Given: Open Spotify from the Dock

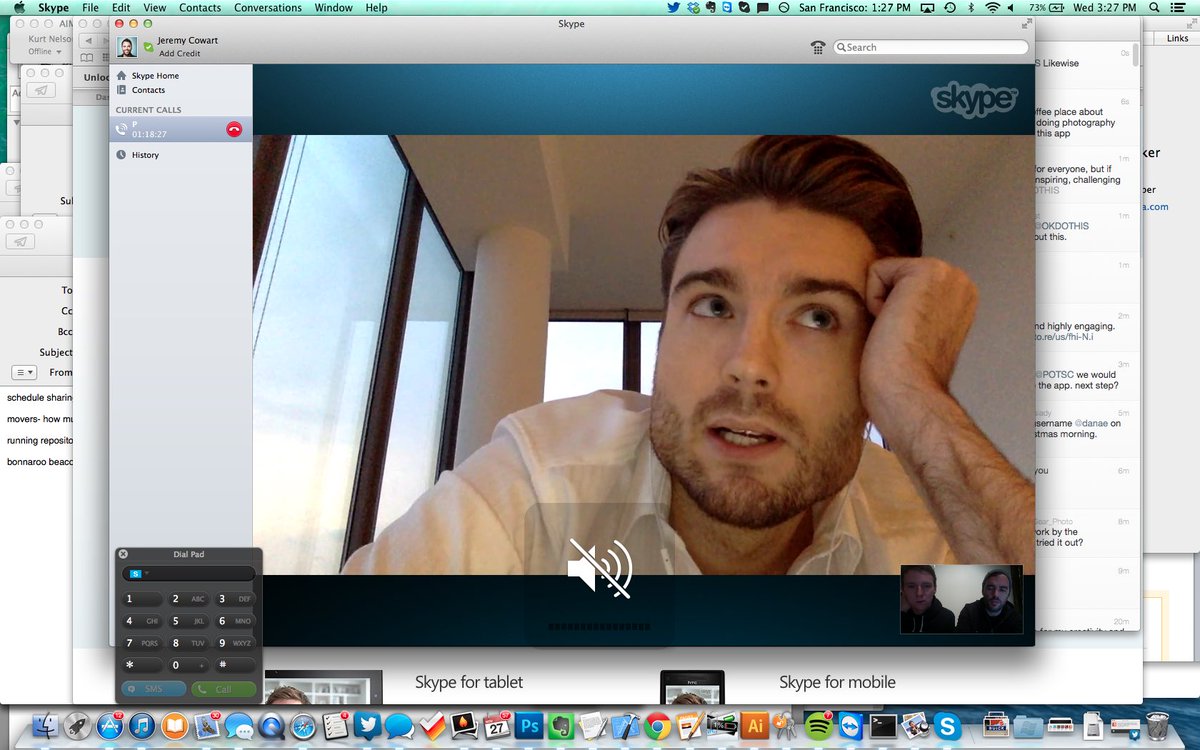Looking at the screenshot, I should coord(819,726).
